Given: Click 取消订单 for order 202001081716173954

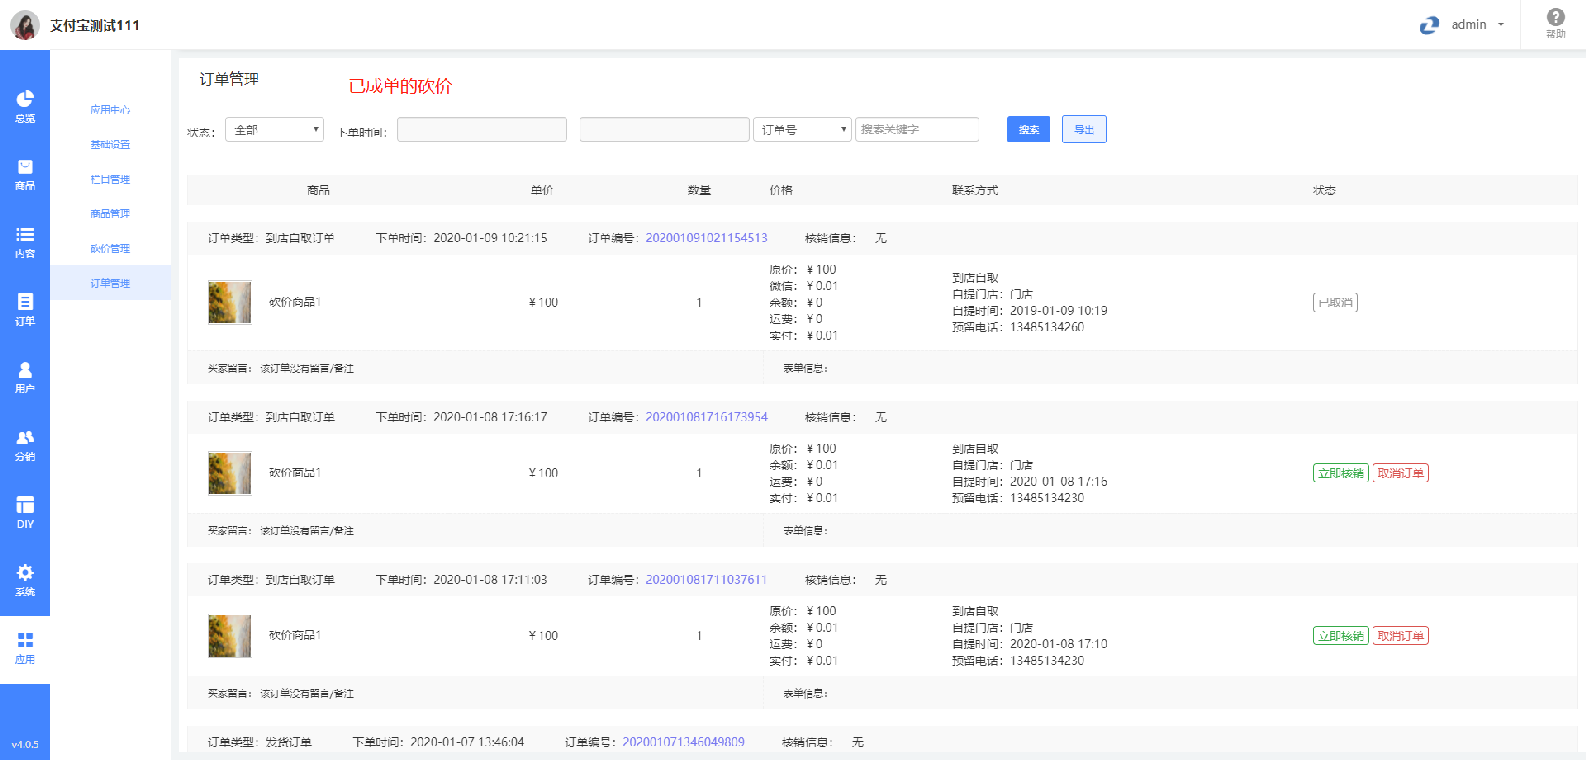Looking at the screenshot, I should [1400, 473].
